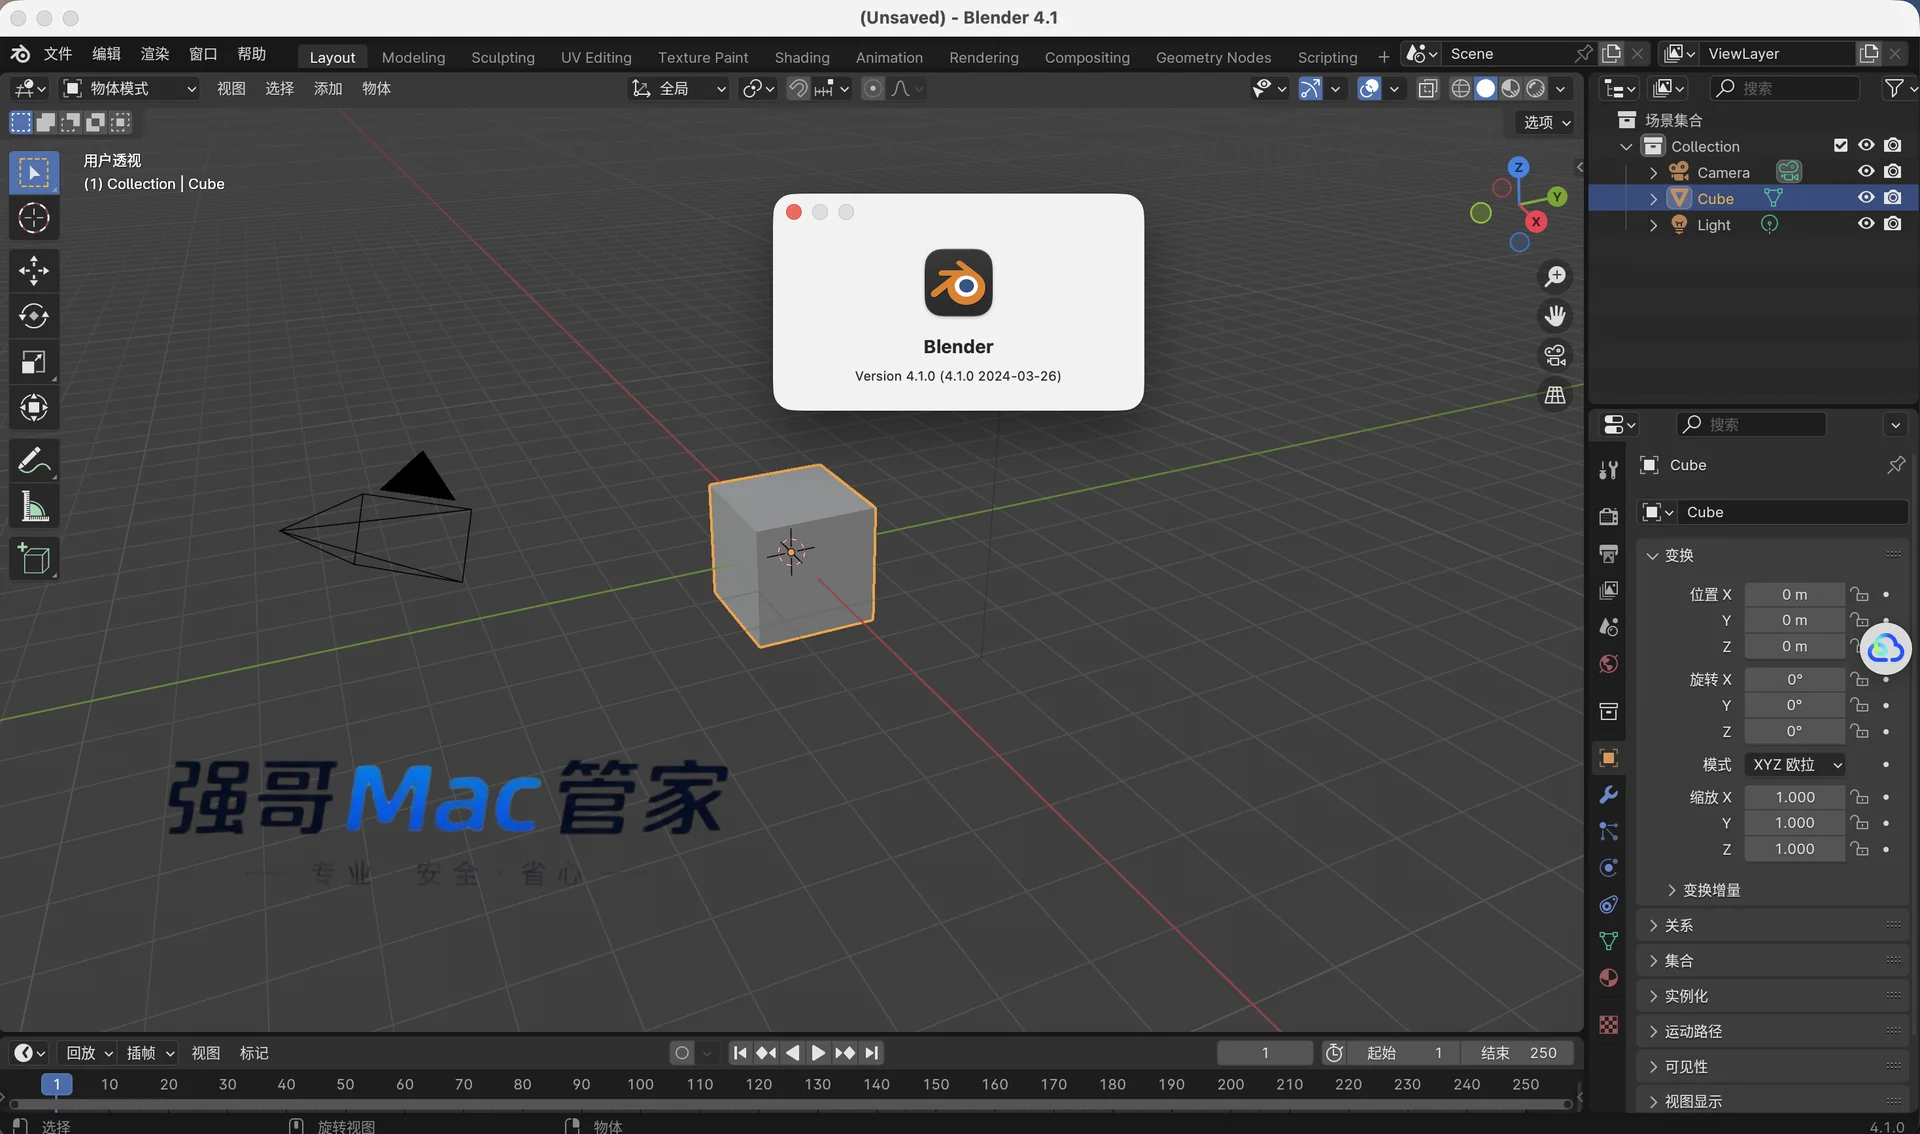Viewport: 1920px width, 1134px height.
Task: Toggle X-ray display in viewport header
Action: [x=1428, y=89]
